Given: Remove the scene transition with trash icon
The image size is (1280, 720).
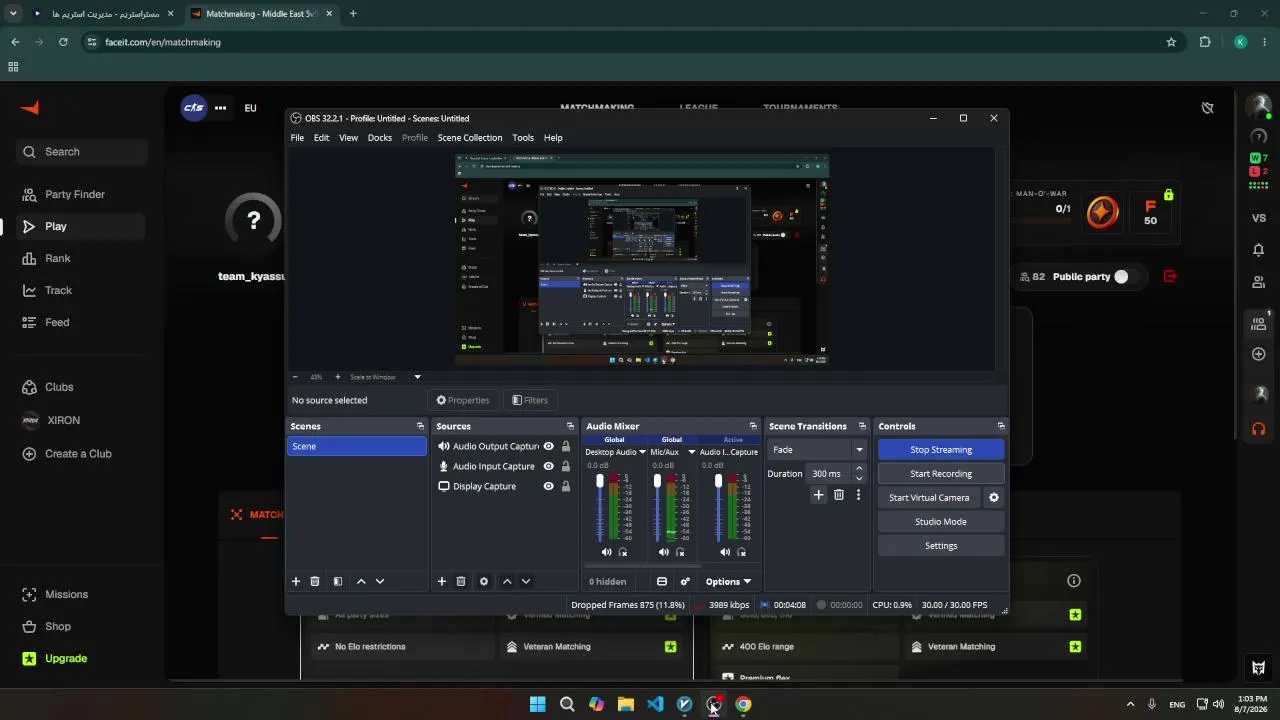Looking at the screenshot, I should click(839, 495).
